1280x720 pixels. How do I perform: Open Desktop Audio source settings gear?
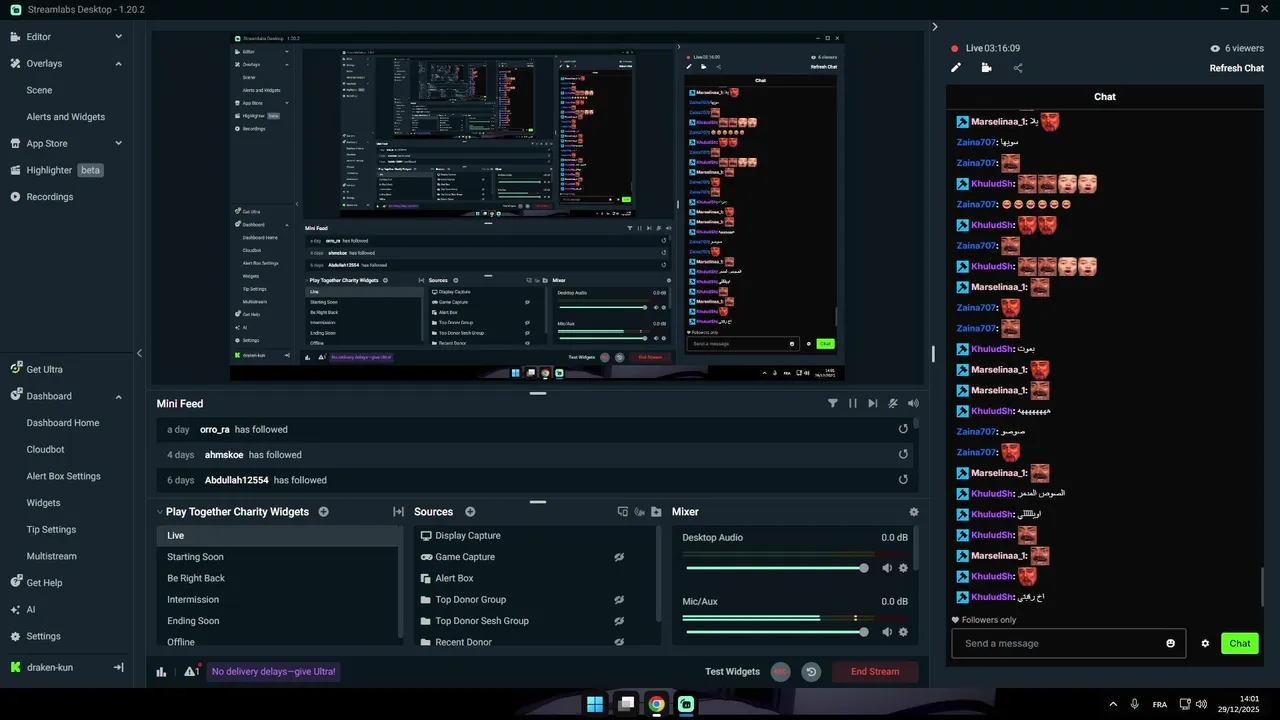(903, 568)
